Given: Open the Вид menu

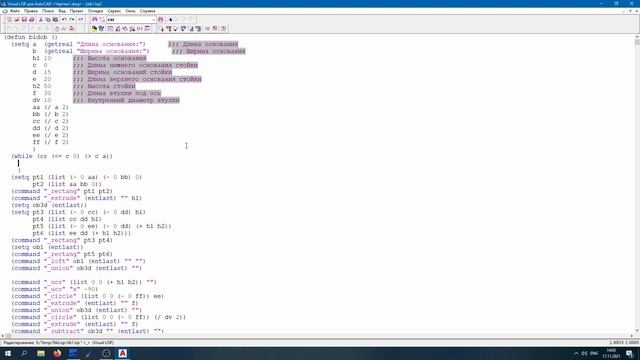Looking at the screenshot, I should 62,11.
